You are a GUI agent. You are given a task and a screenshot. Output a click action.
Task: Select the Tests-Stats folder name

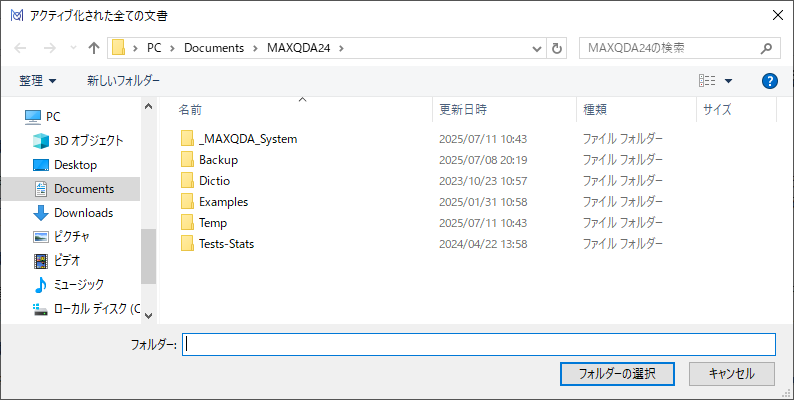pyautogui.click(x=226, y=244)
